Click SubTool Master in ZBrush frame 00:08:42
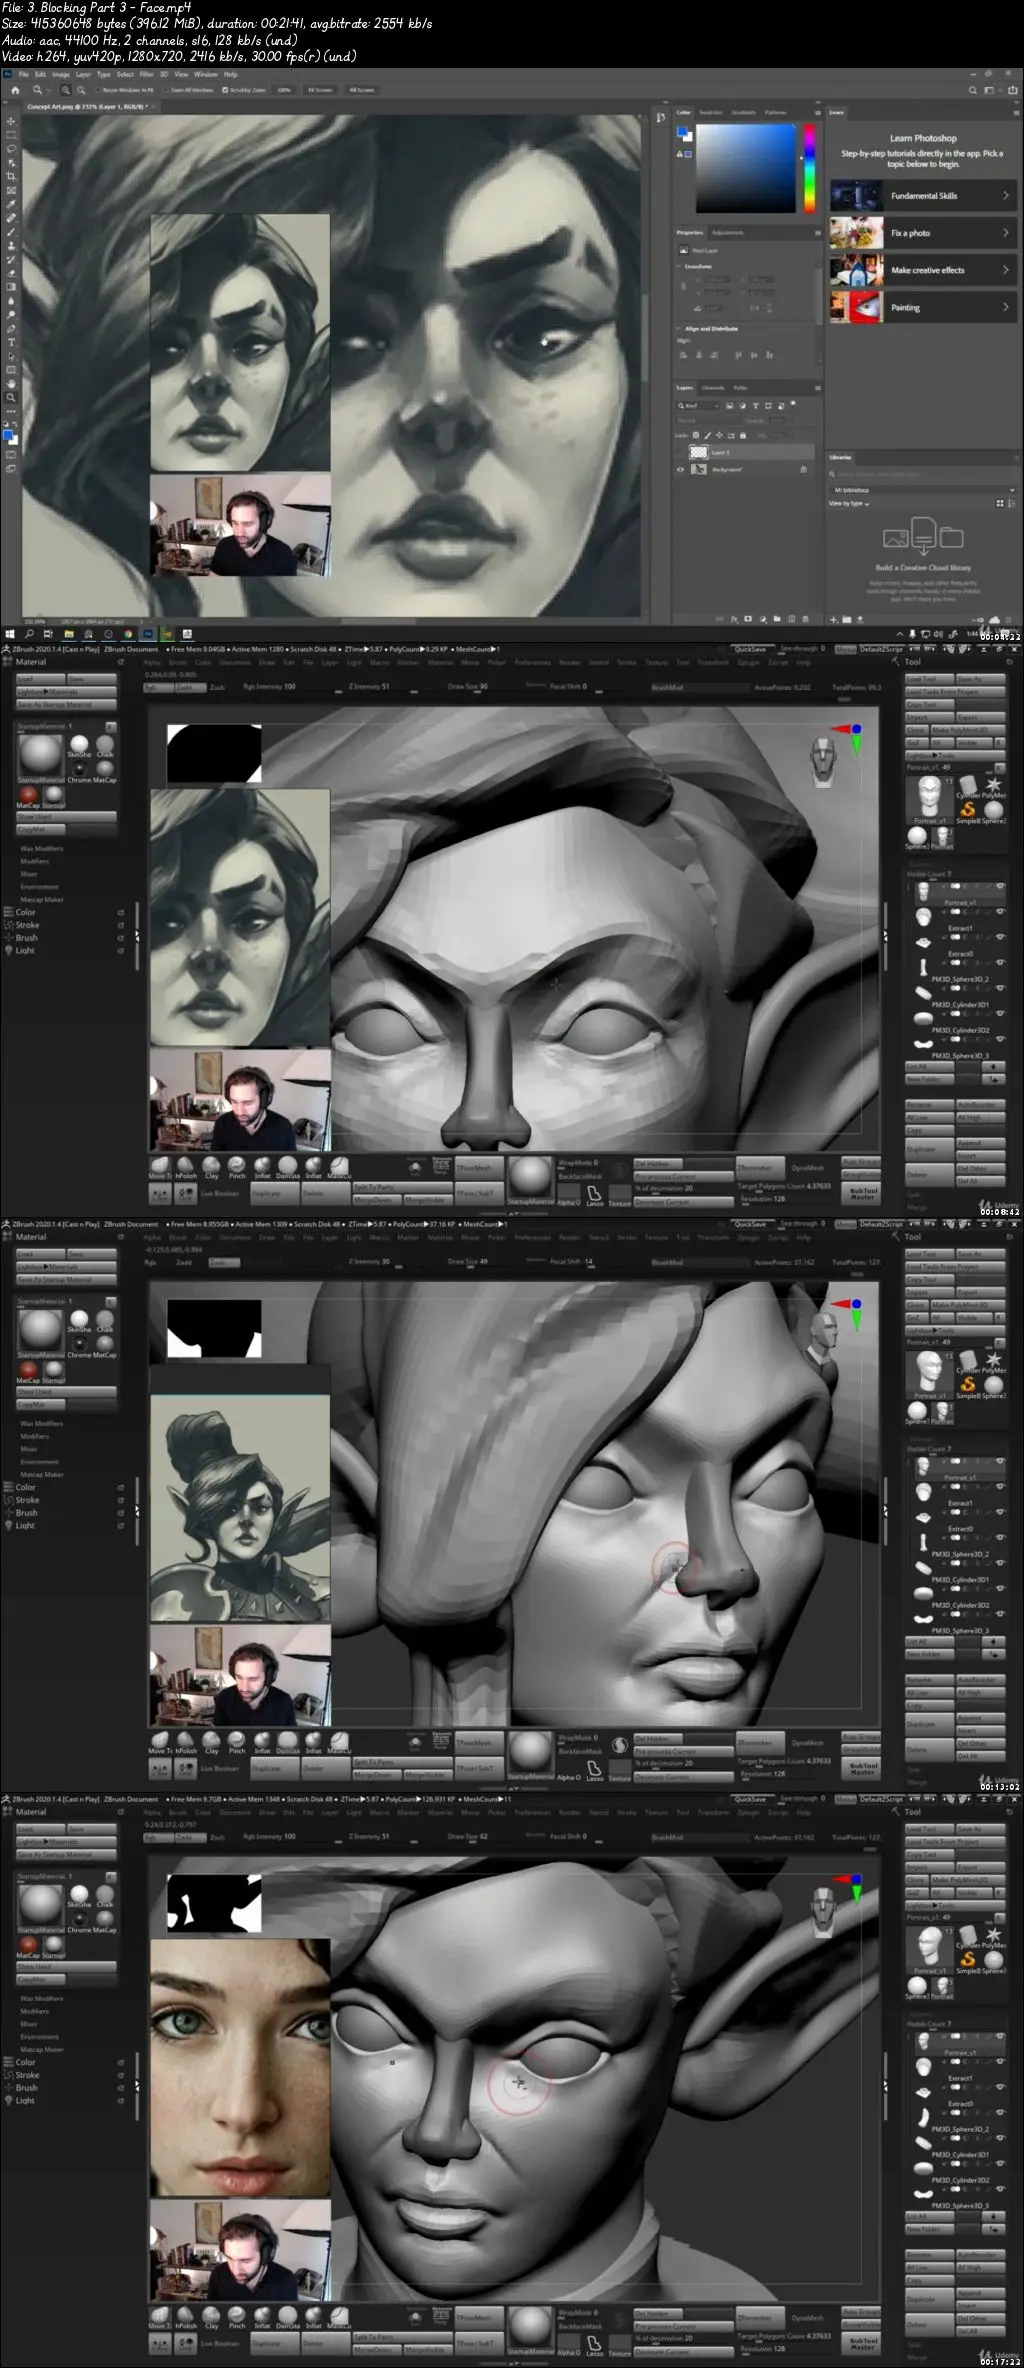 (862, 1194)
